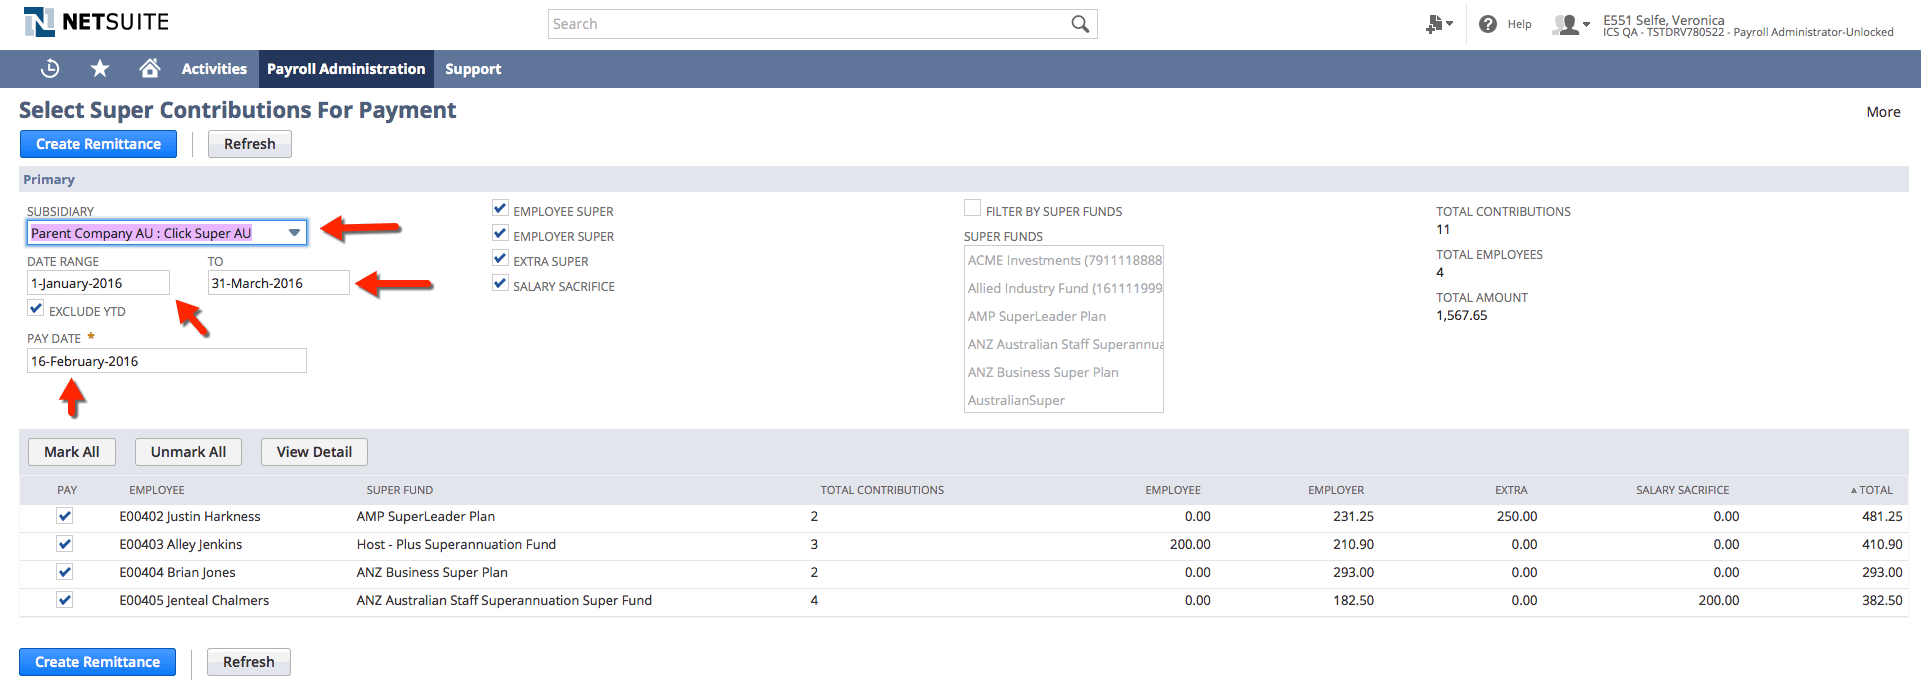Viewport: 1921px width, 681px height.
Task: Click the search magnifier icon
Action: tap(1080, 24)
